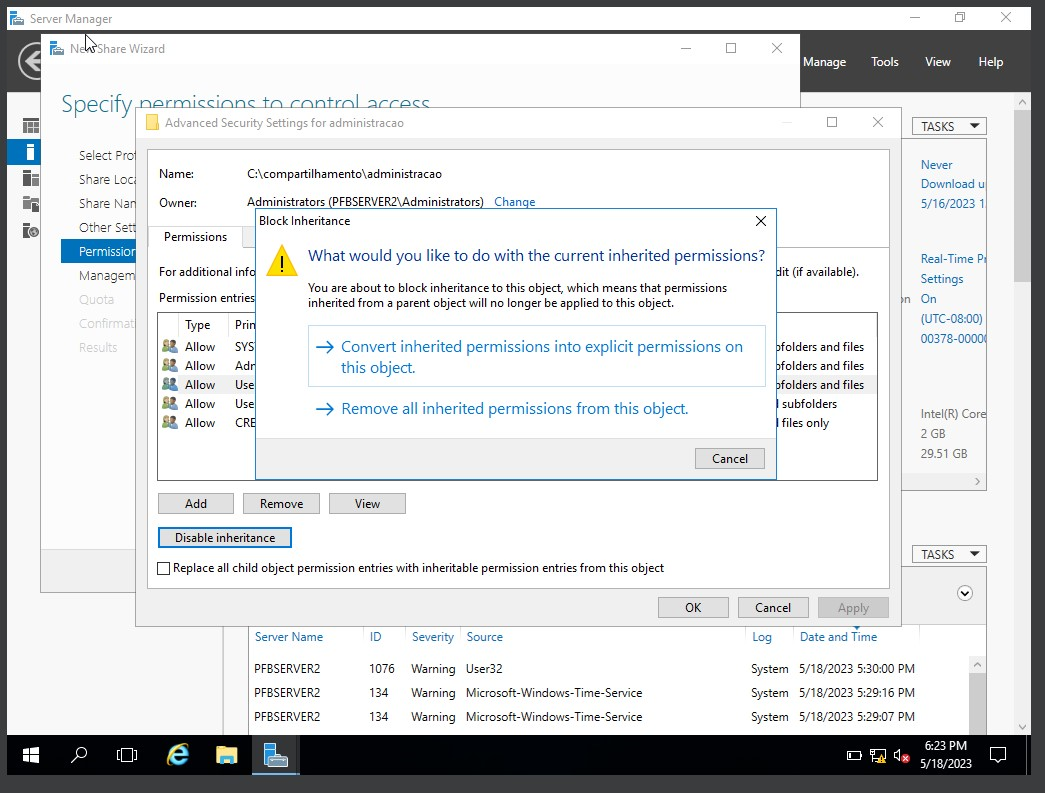Open the lower TASKS dropdown
1045x793 pixels.
pyautogui.click(x=946, y=553)
